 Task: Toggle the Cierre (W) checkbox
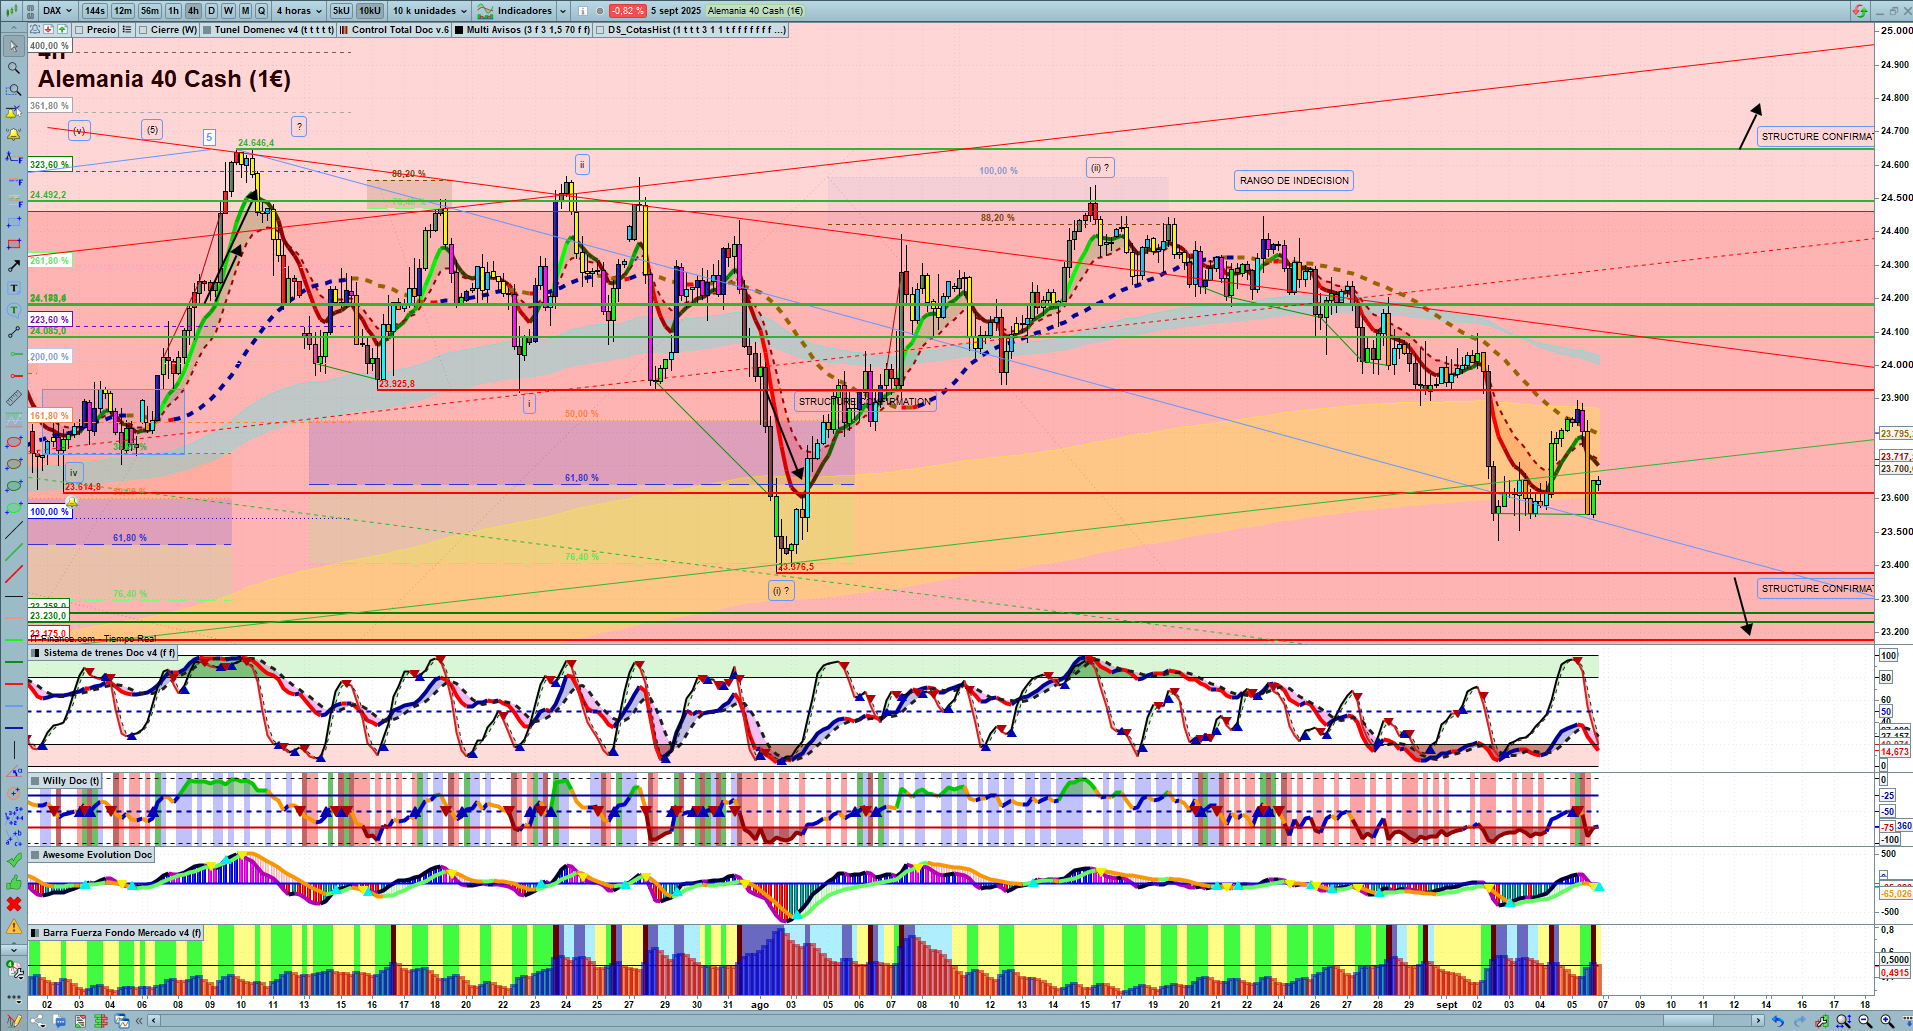[143, 30]
